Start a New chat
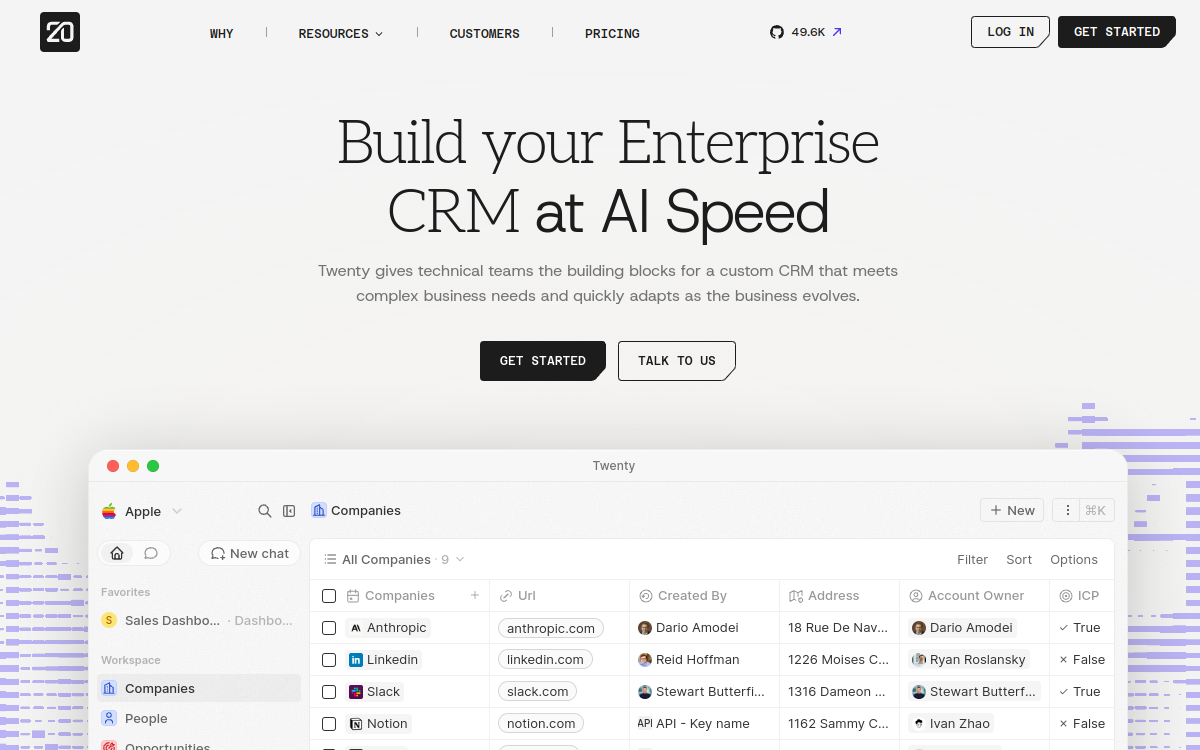Viewport: 1200px width, 750px height. tap(250, 553)
